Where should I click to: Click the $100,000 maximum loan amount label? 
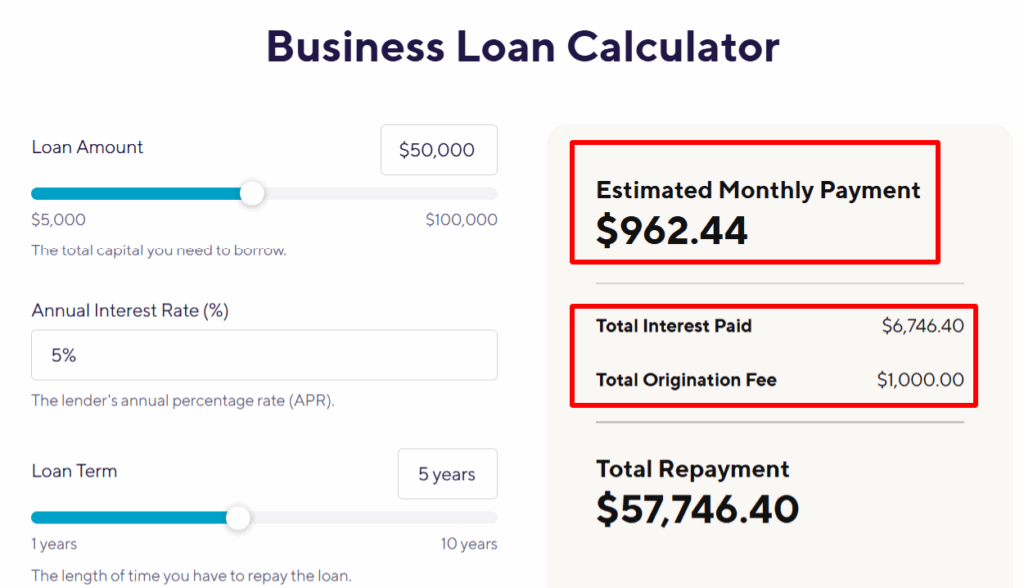pyautogui.click(x=461, y=220)
